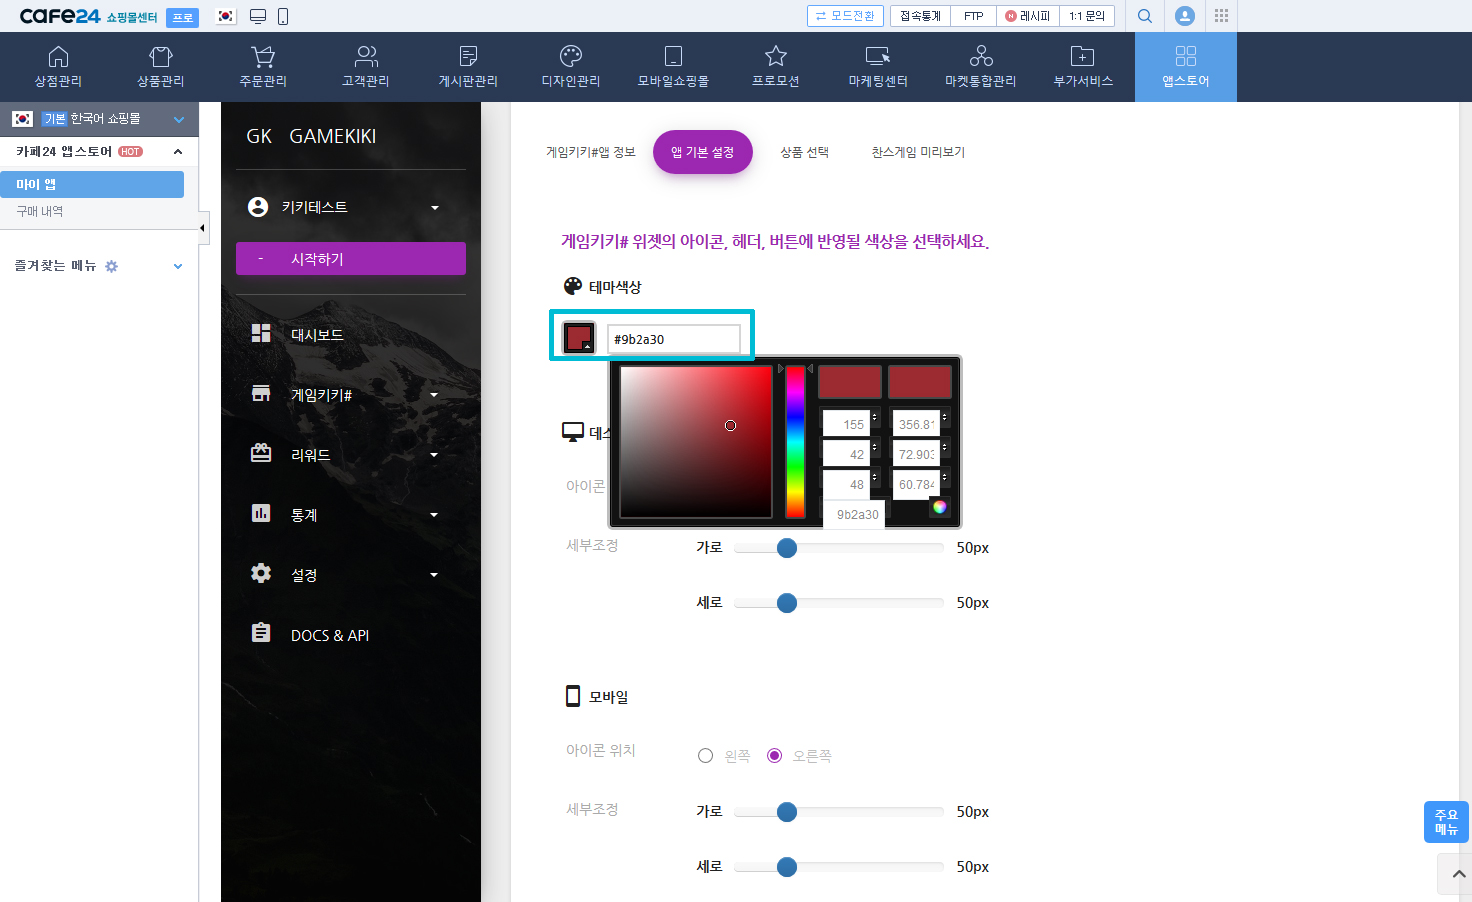Select the 왼쪽 icon position radio button
The width and height of the screenshot is (1472, 902).
(x=705, y=756)
